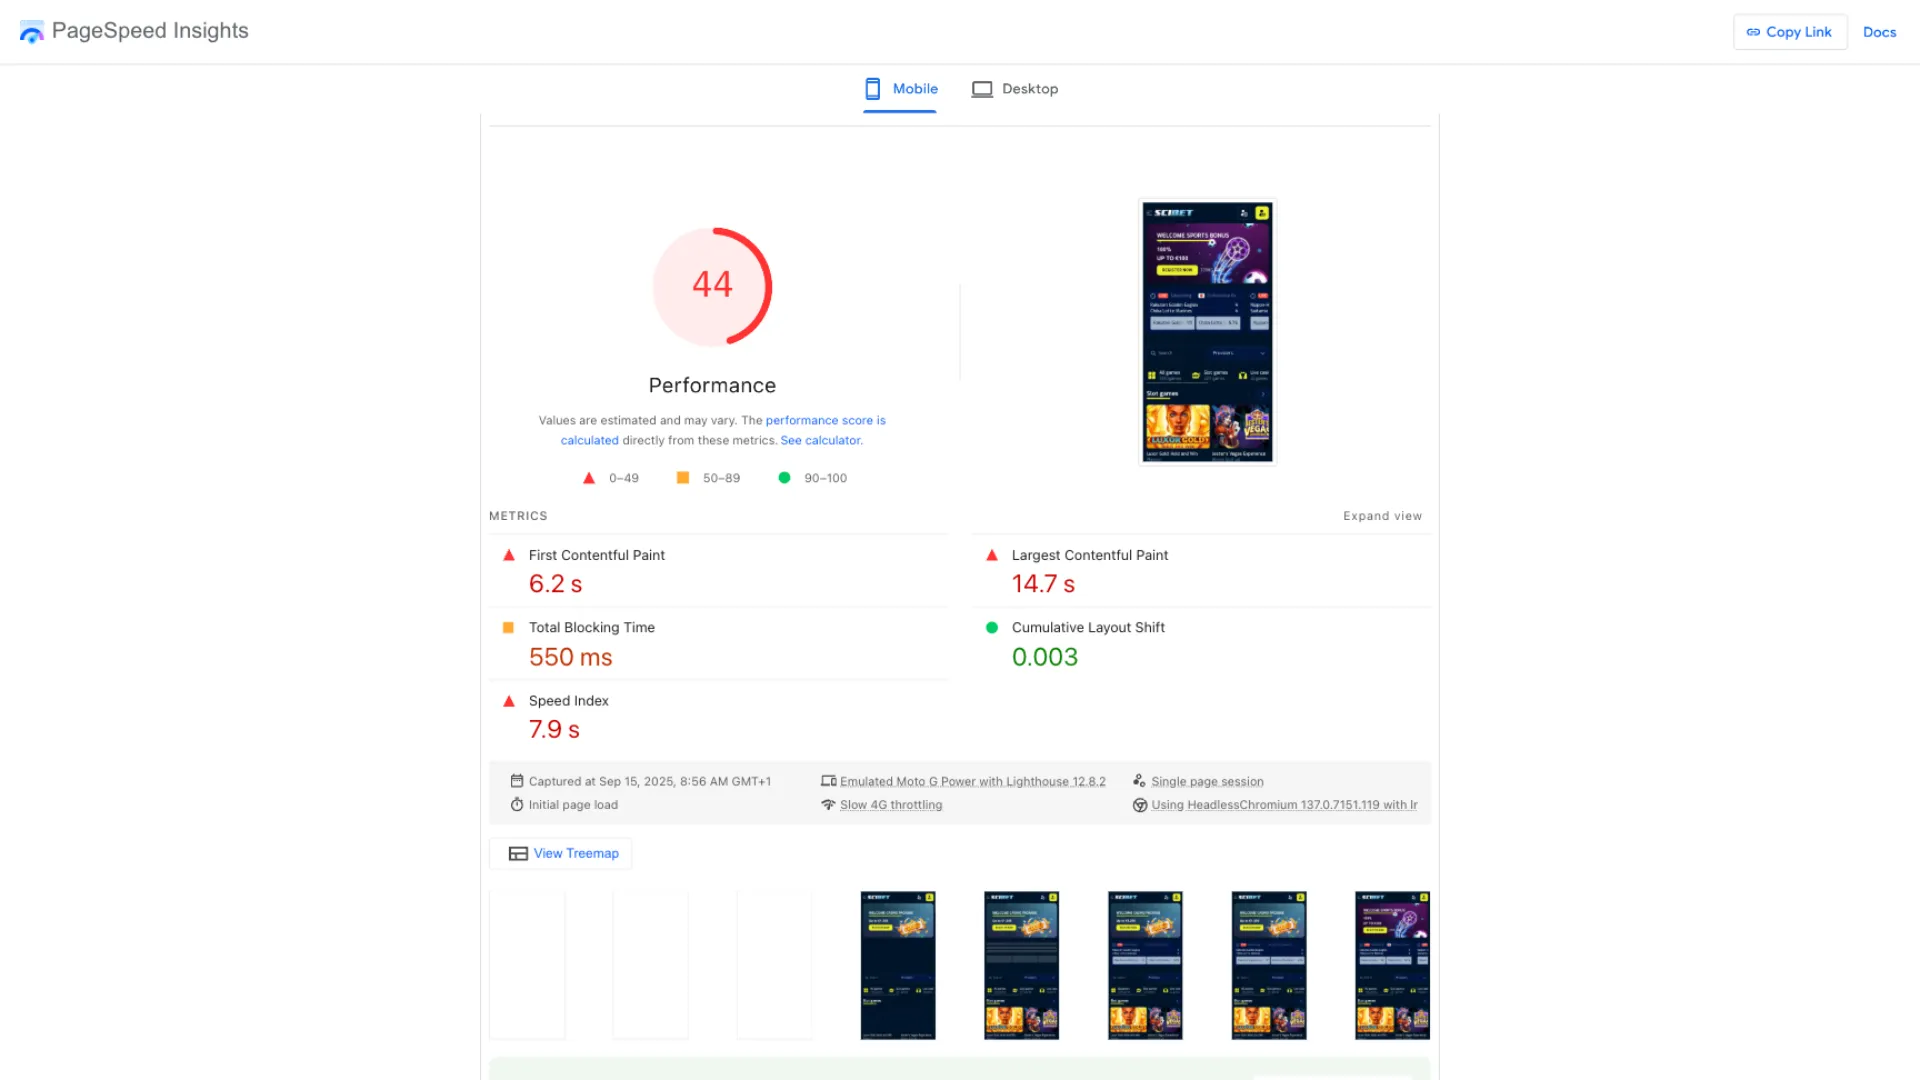Click the PageSpeed Insights logo
This screenshot has height=1080, width=1920.
click(31, 31)
